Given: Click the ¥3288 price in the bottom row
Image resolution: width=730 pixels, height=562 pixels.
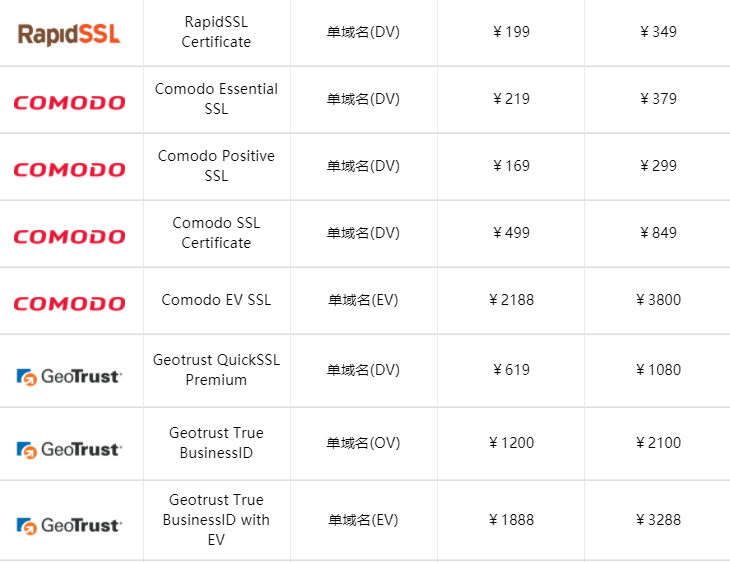Looking at the screenshot, I should coord(658,520).
